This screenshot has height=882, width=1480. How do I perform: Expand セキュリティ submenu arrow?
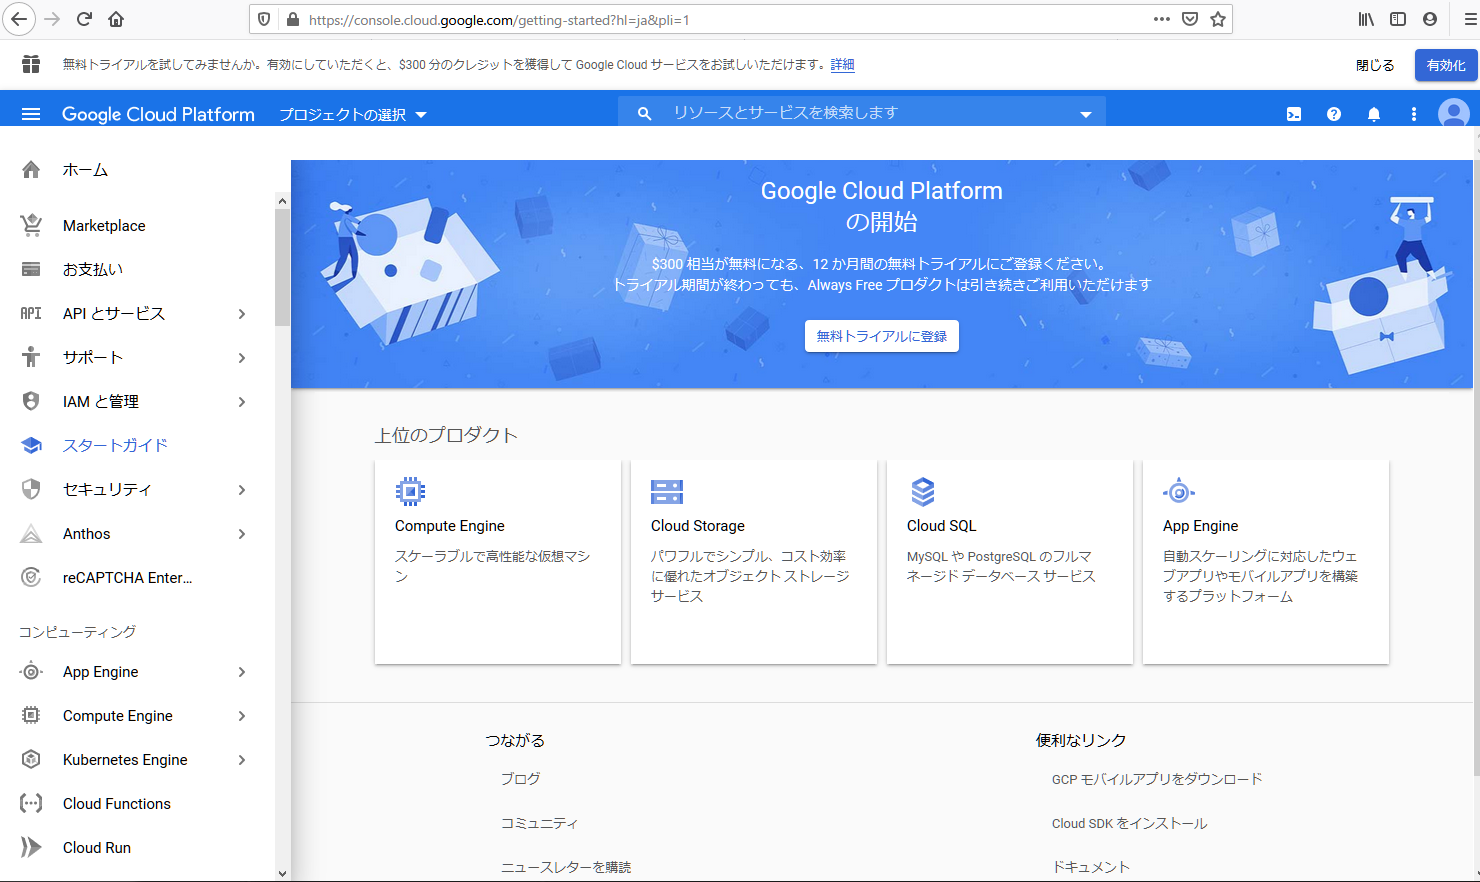tap(242, 490)
